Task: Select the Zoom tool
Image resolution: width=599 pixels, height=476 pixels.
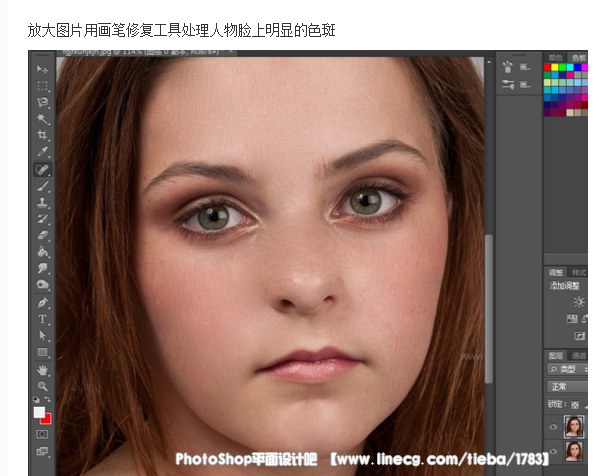Action: [x=42, y=386]
